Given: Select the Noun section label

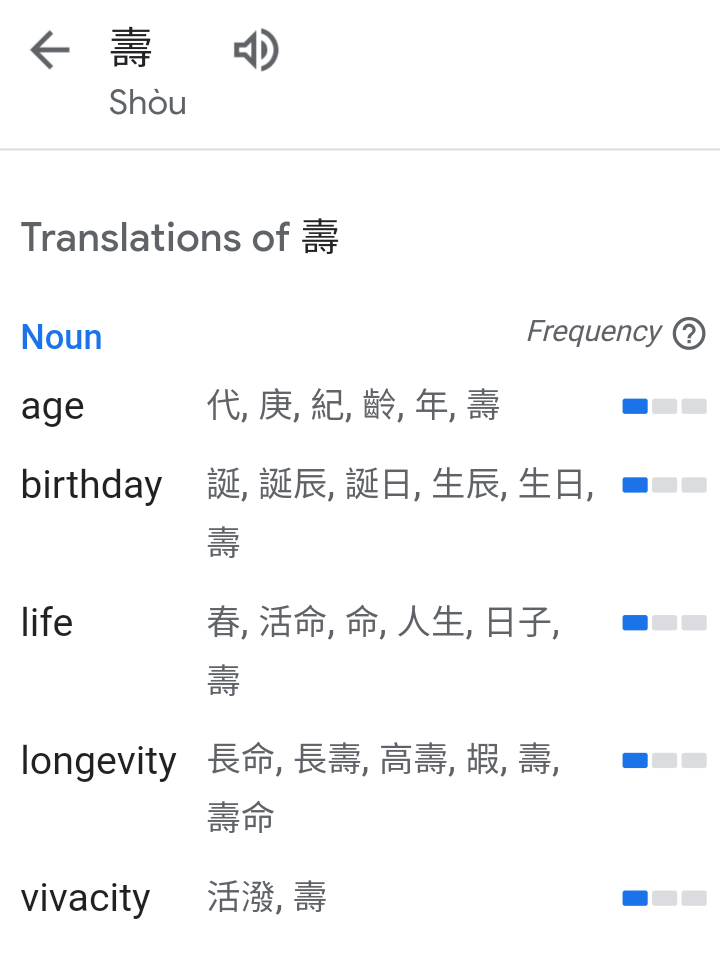Looking at the screenshot, I should pos(61,337).
